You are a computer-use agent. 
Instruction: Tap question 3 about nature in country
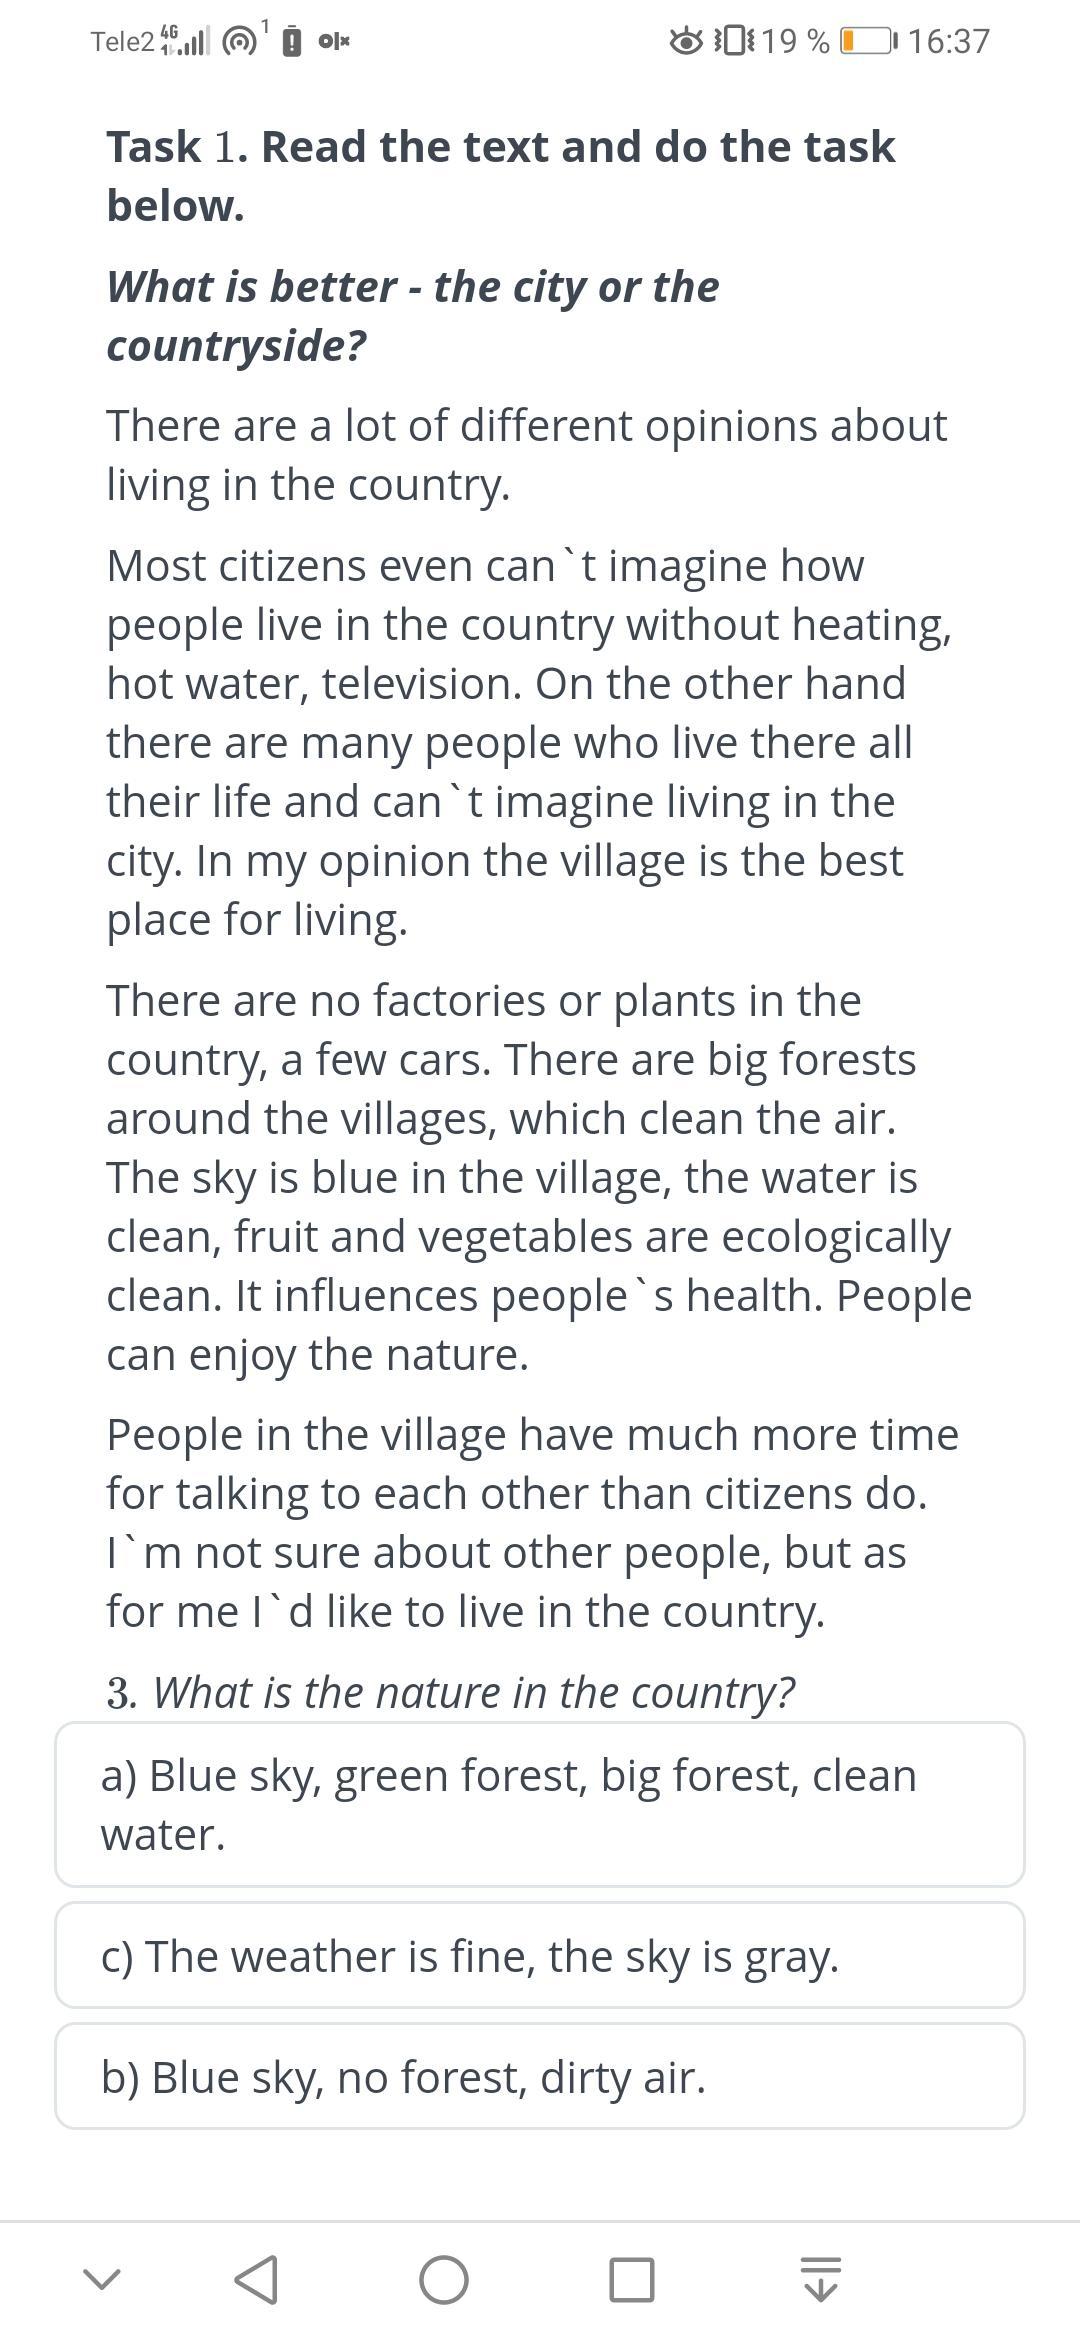point(451,1692)
